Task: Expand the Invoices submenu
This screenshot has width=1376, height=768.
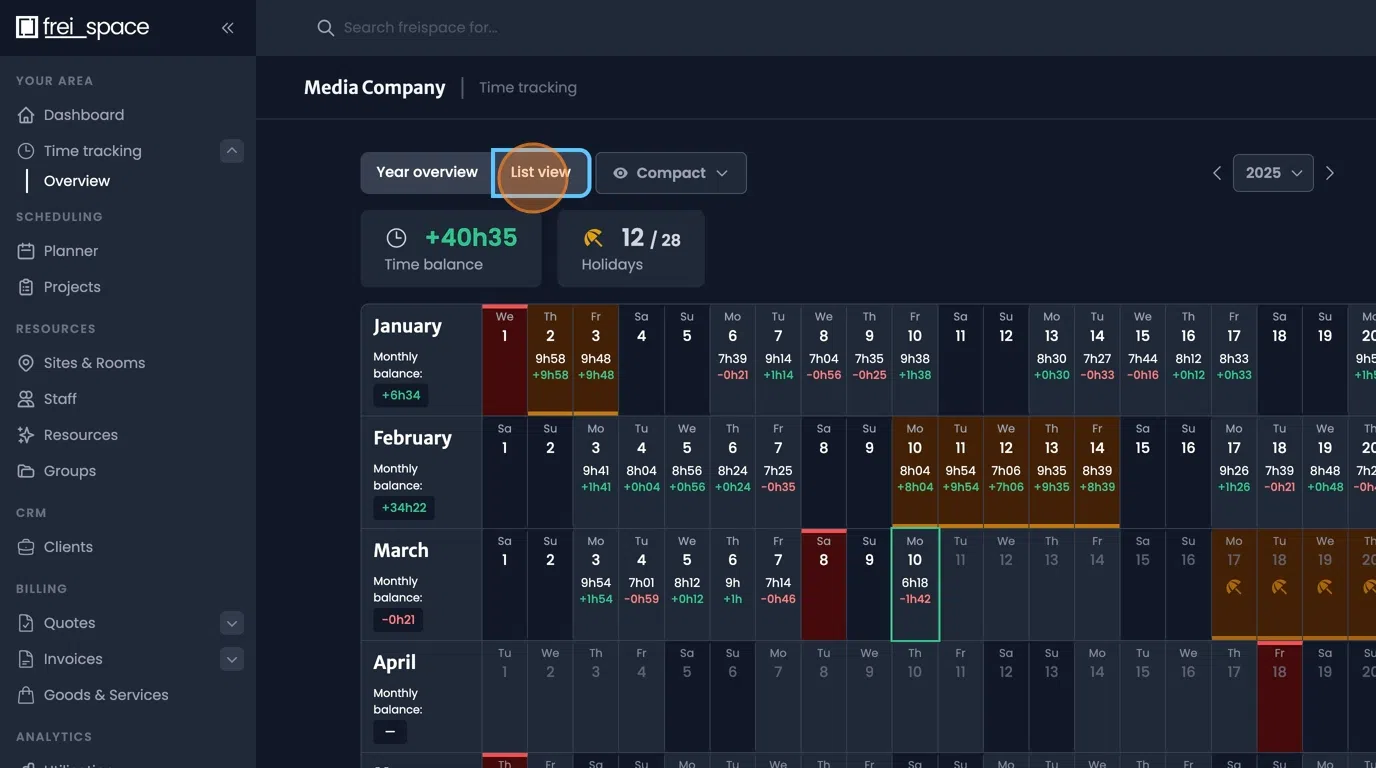Action: [x=231, y=659]
